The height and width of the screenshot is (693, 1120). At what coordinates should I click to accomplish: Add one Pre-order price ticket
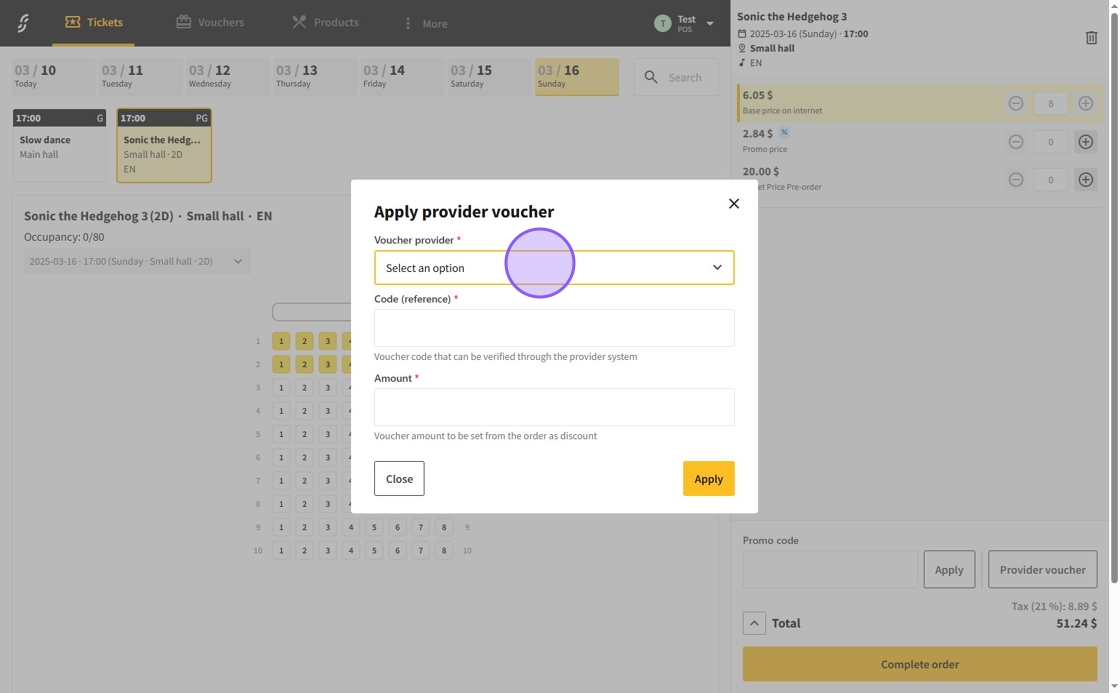[x=1085, y=180]
